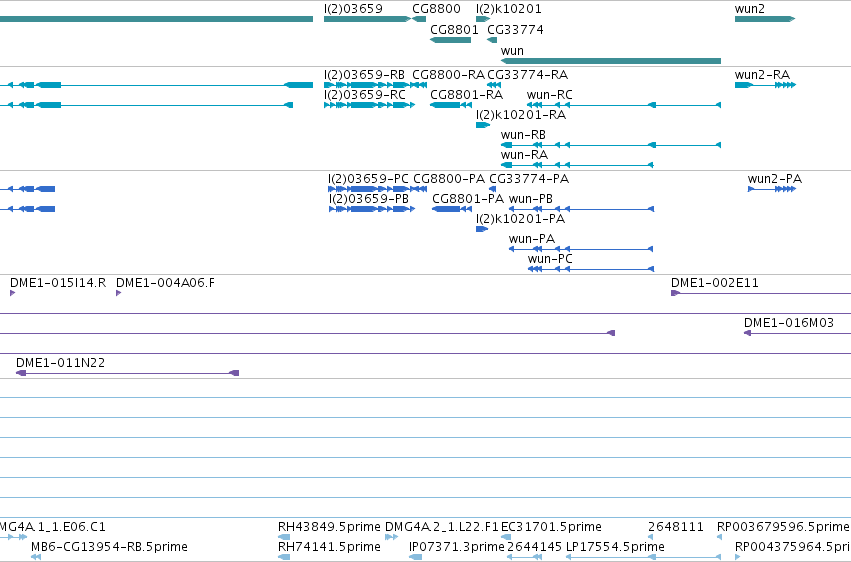Click the CG8801 gene bar

pyautogui.click(x=450, y=40)
